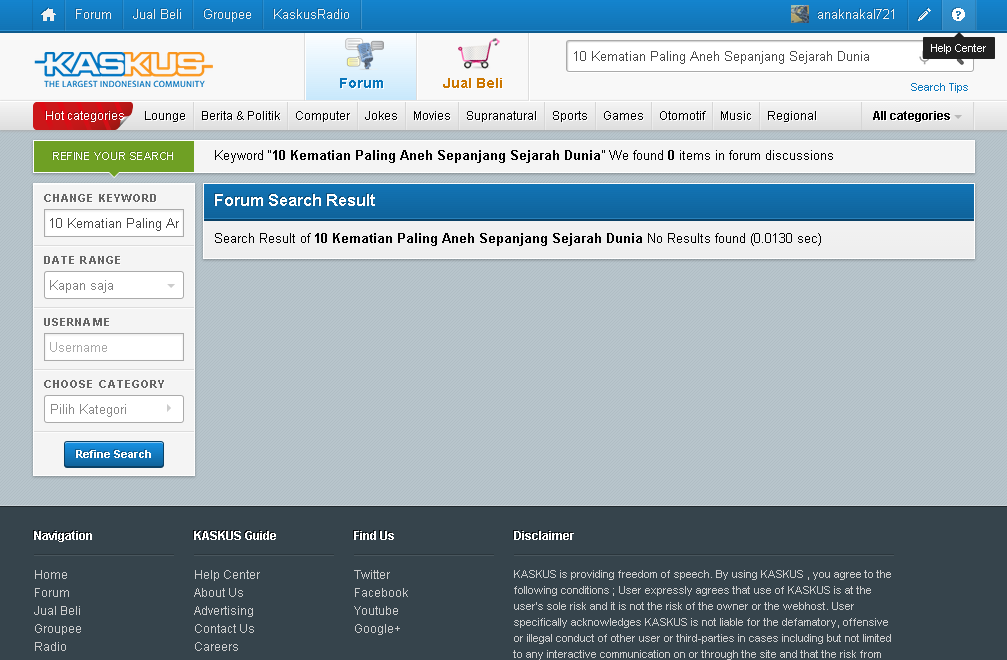Open the Jokes category
1007x660 pixels.
pos(381,116)
